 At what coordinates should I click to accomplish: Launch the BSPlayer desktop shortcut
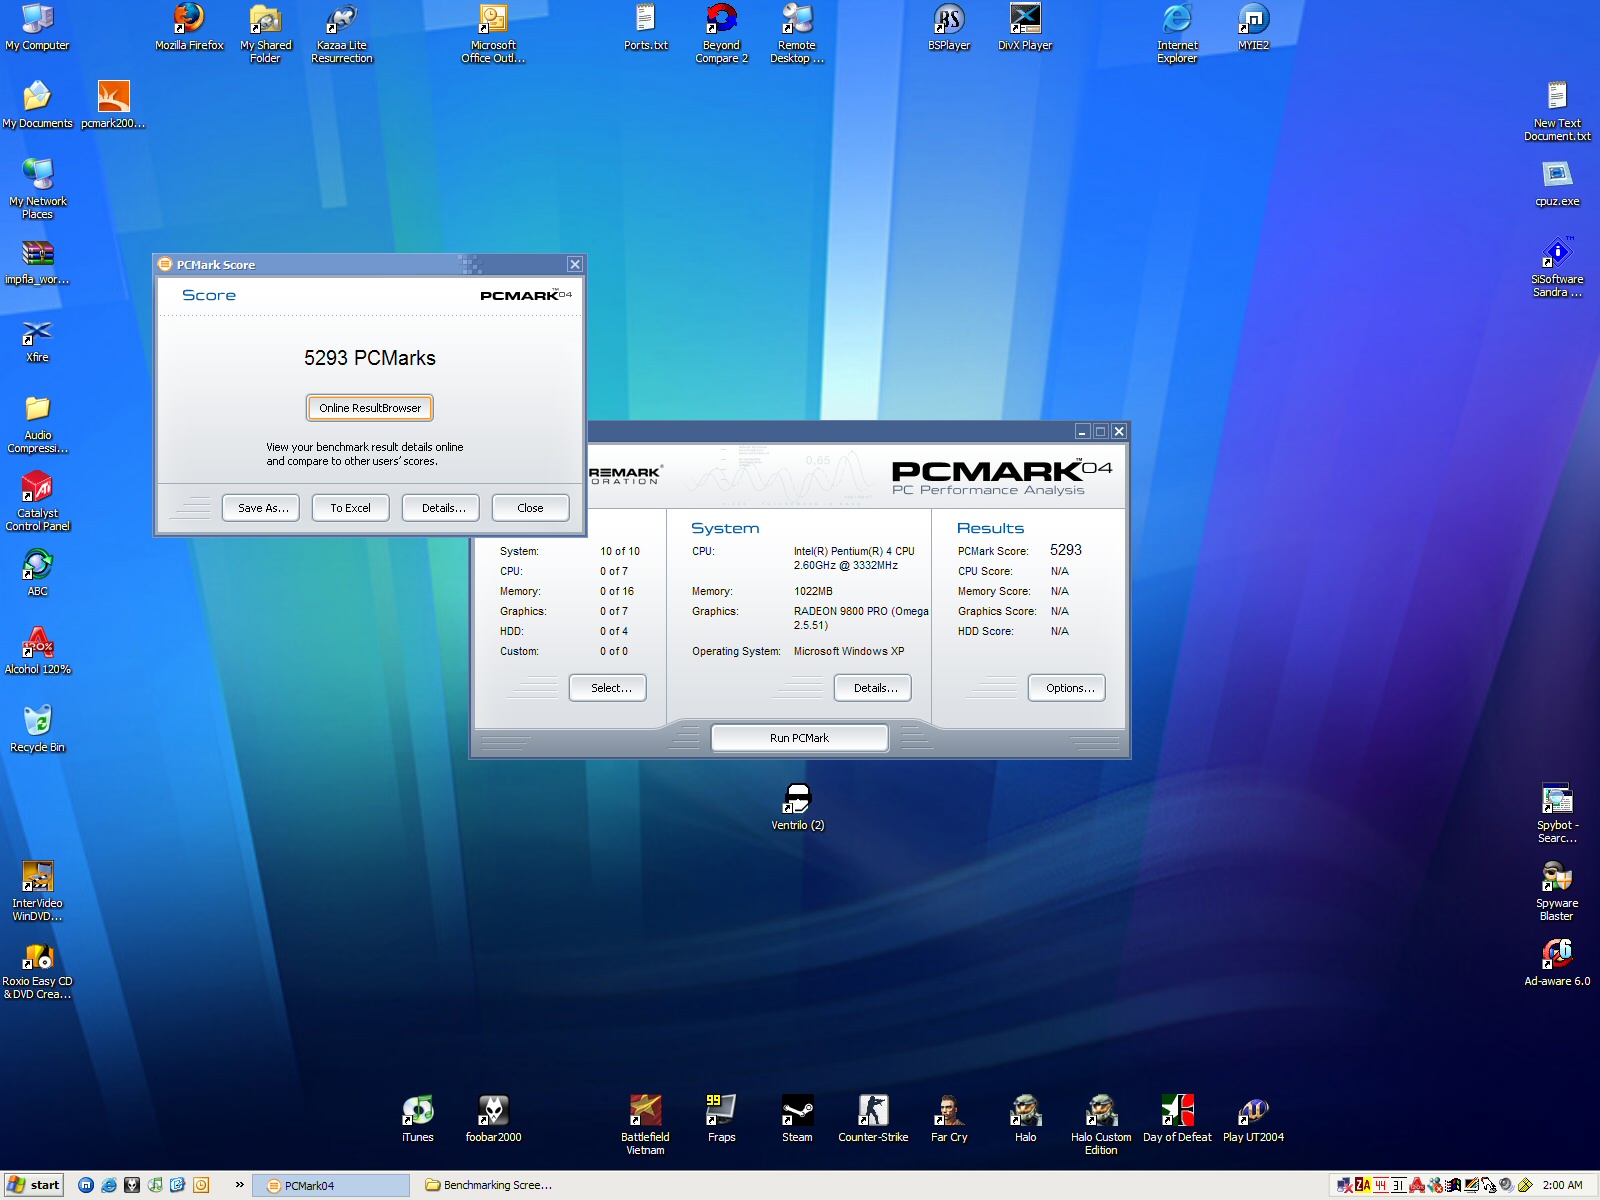949,27
